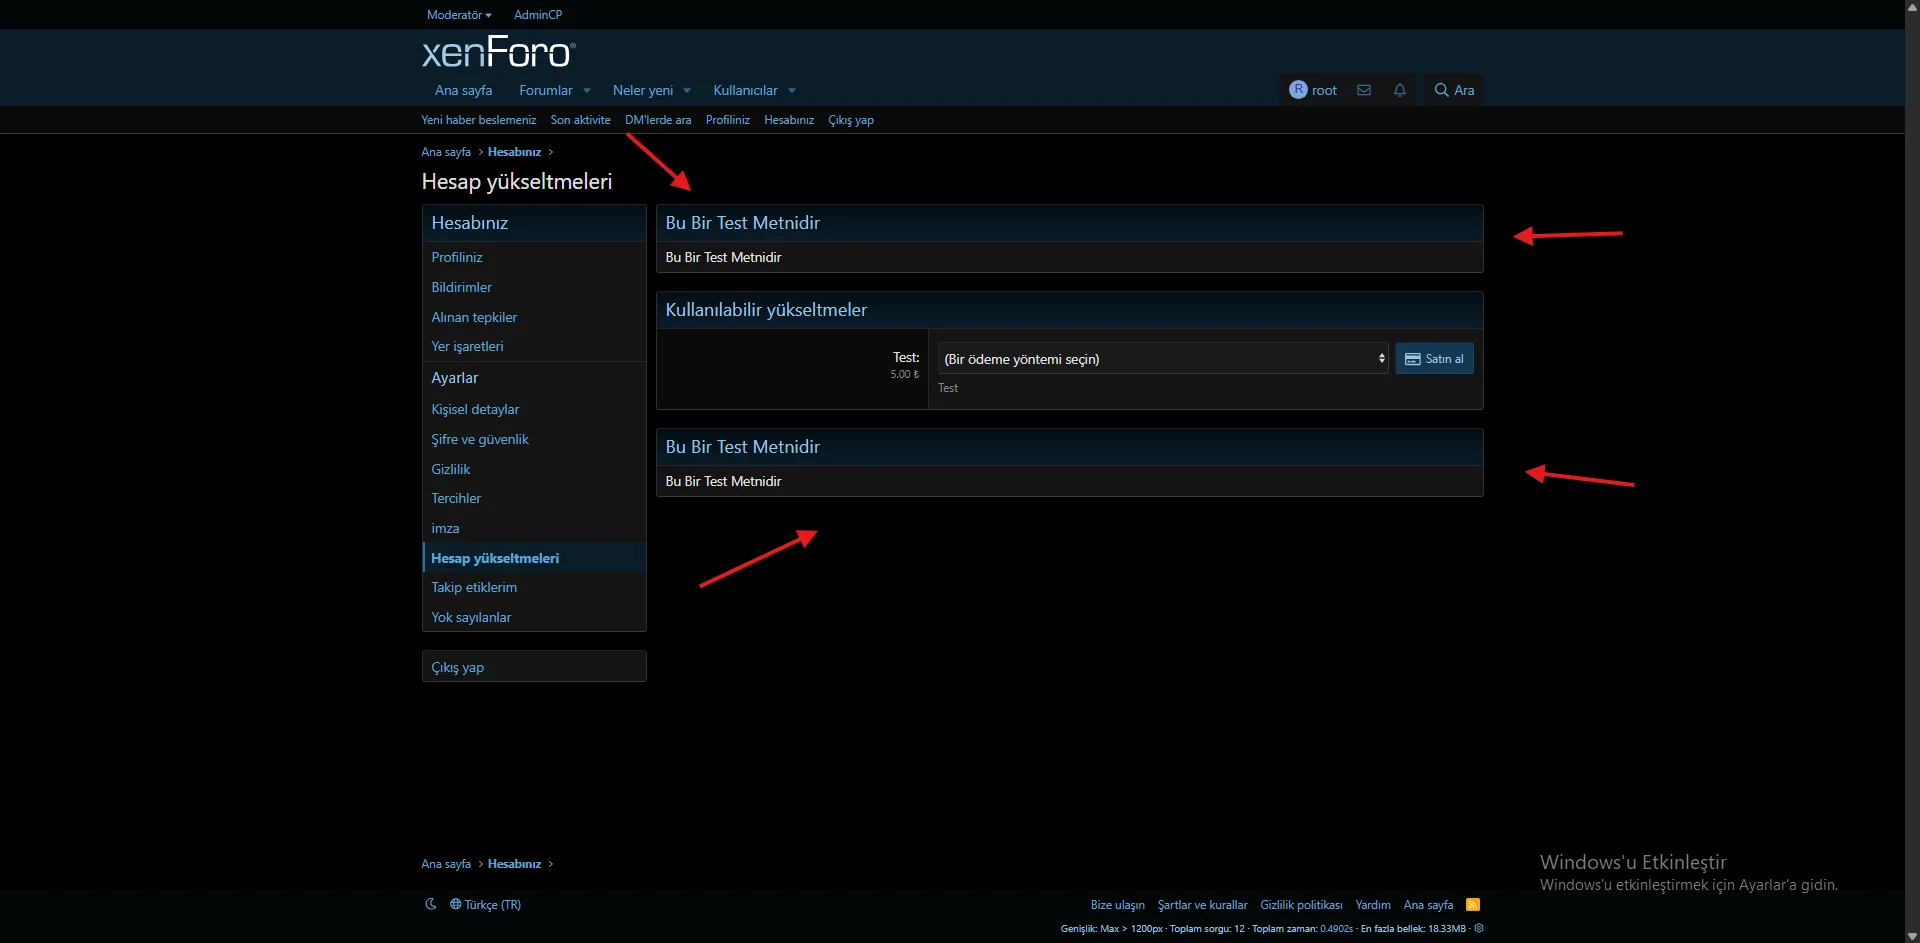The height and width of the screenshot is (943, 1920).
Task: Click the Hesabınız breadcrumb at top
Action: click(x=514, y=152)
